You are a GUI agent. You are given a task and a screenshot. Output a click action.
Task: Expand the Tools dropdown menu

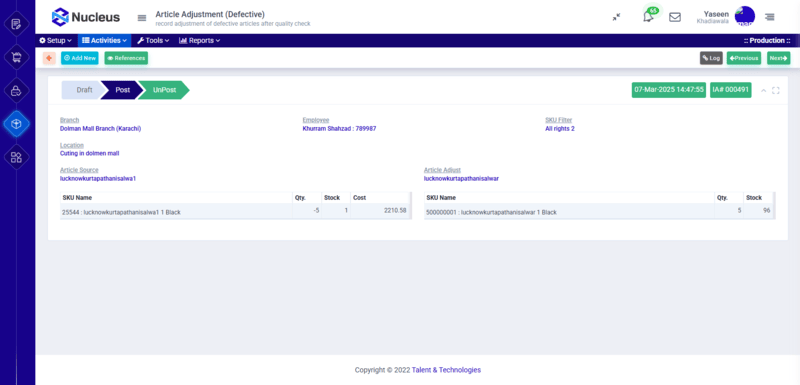(153, 40)
